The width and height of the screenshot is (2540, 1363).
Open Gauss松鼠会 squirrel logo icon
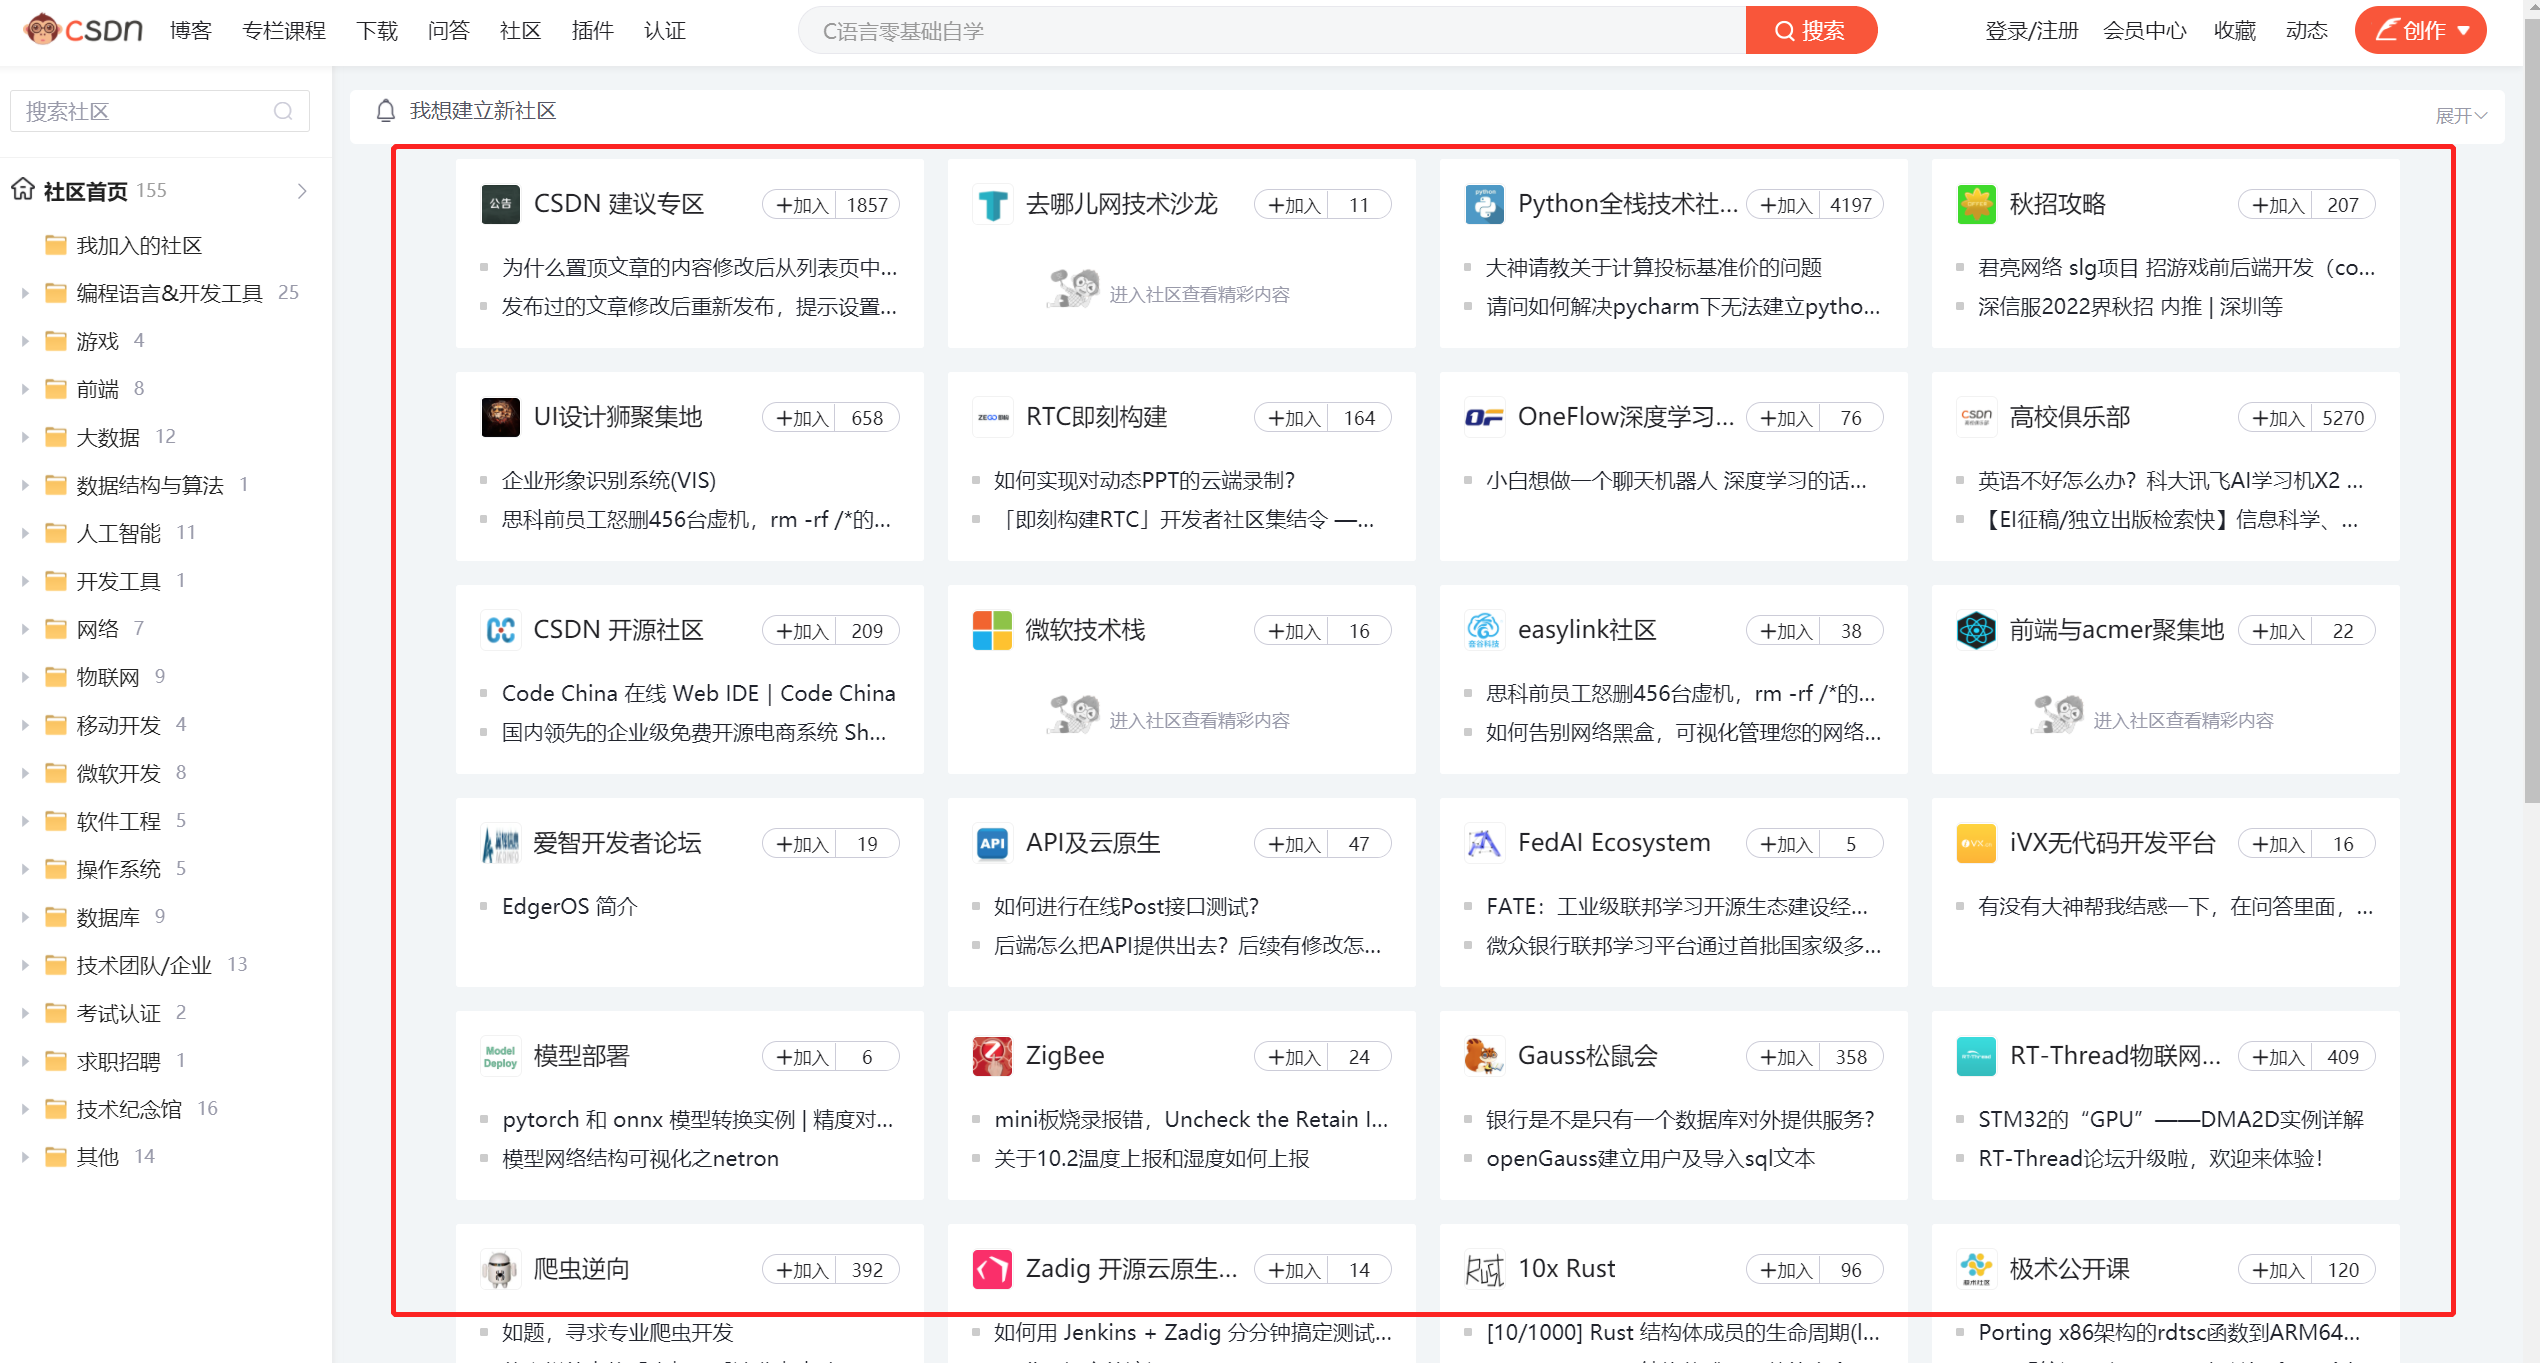[x=1484, y=1056]
